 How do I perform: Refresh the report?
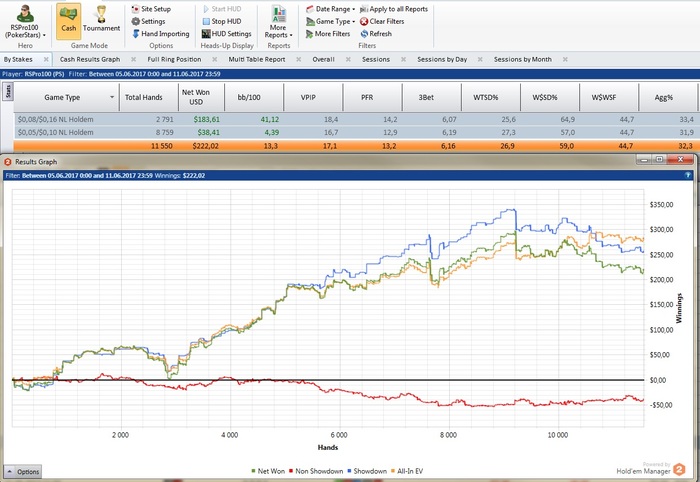coord(376,34)
